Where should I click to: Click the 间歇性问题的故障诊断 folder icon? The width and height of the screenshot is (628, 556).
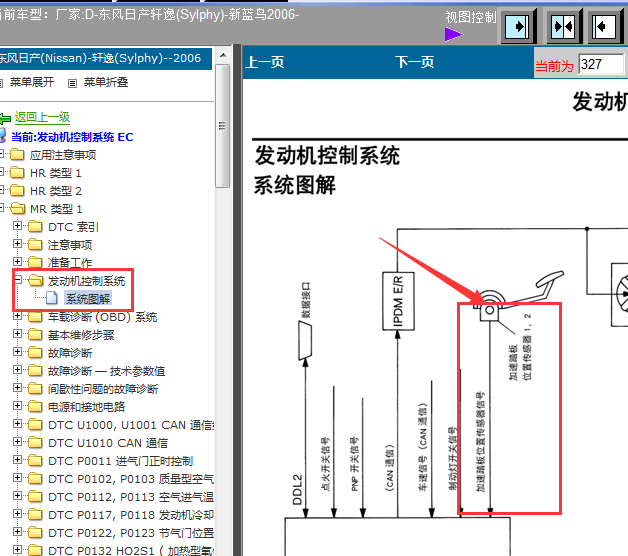coord(35,389)
